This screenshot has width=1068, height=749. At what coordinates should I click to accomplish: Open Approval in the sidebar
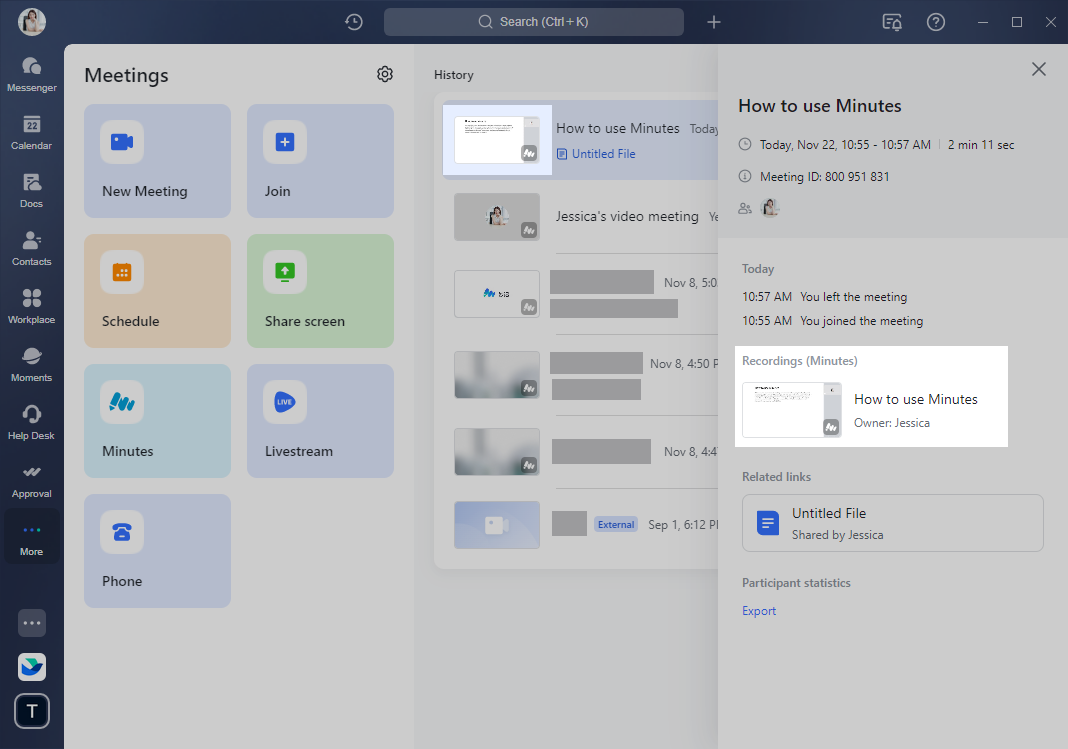tap(31, 480)
